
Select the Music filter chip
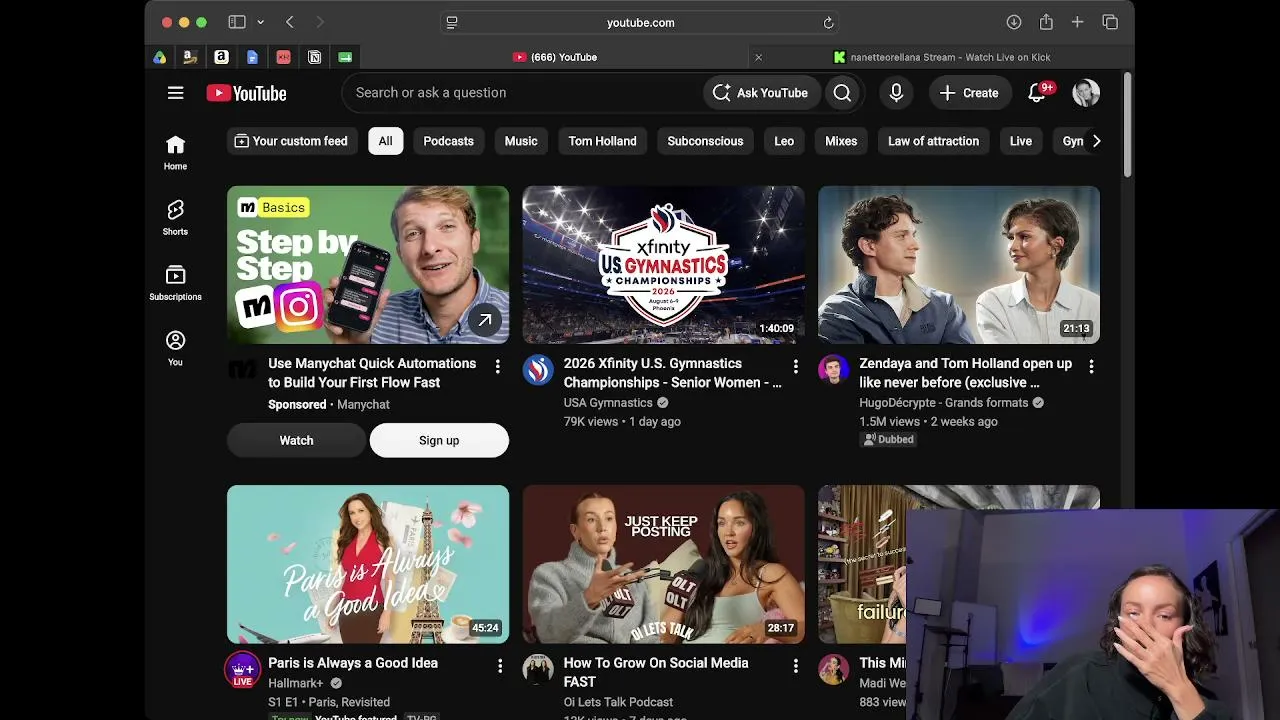pyautogui.click(x=521, y=141)
